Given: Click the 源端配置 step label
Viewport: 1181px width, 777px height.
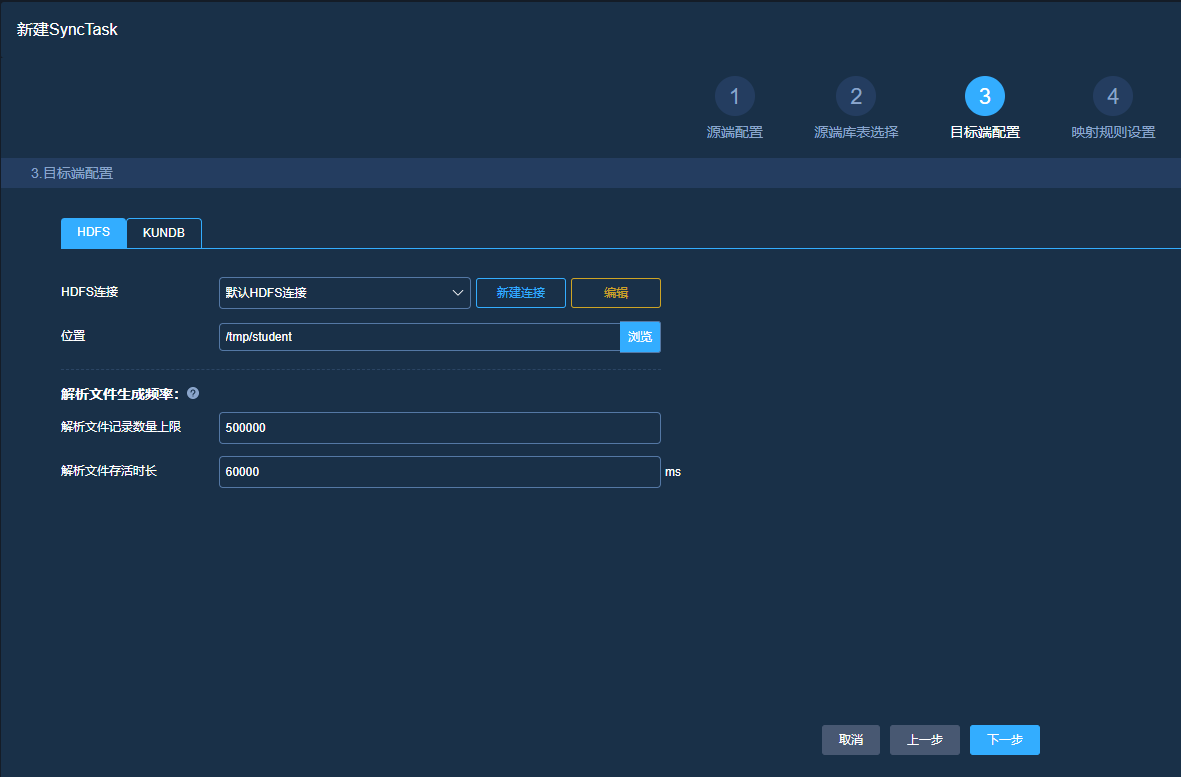Looking at the screenshot, I should tap(734, 132).
